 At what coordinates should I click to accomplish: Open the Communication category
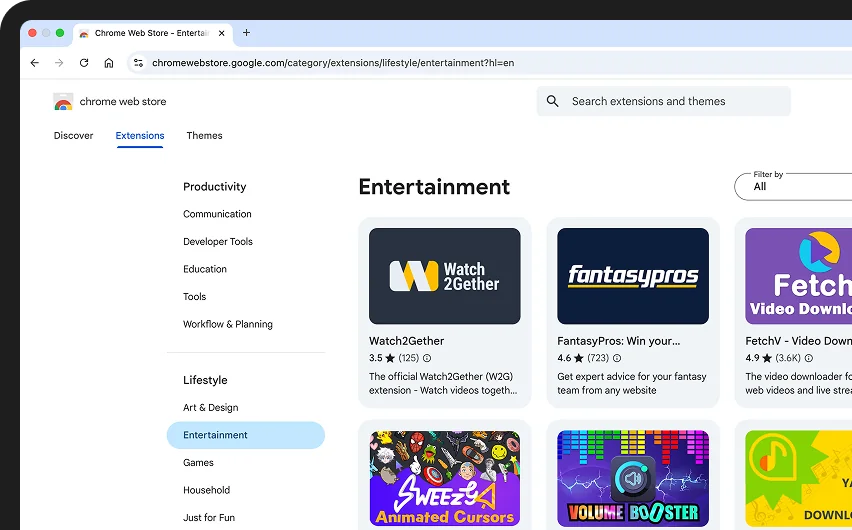point(217,214)
